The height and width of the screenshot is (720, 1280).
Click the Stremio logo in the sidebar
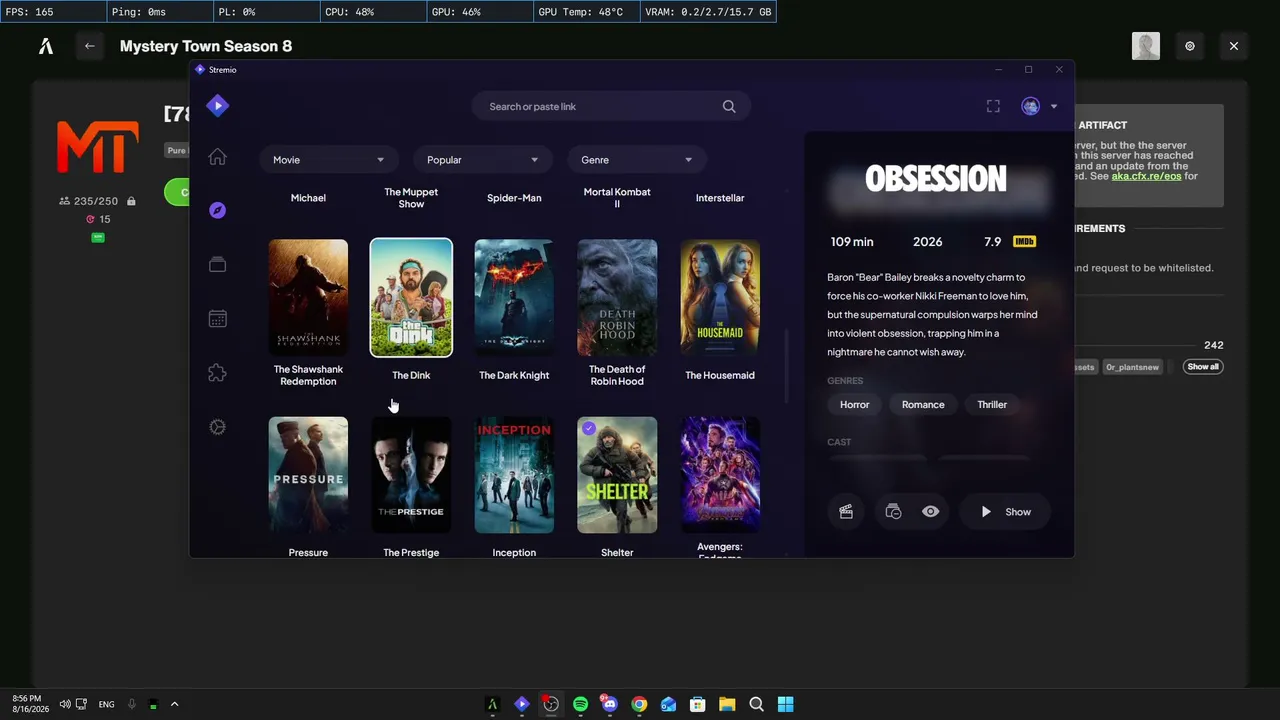[217, 105]
